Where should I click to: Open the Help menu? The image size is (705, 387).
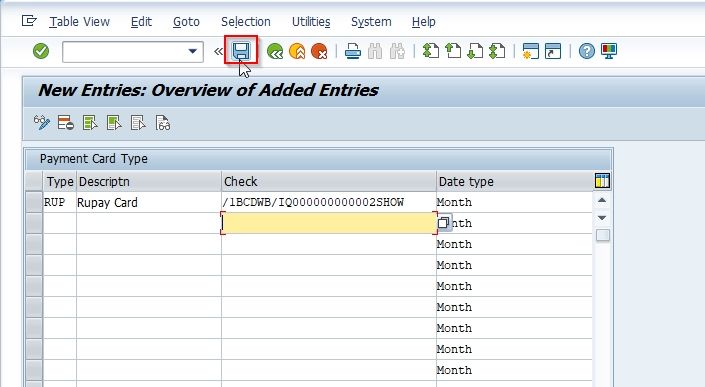pyautogui.click(x=424, y=22)
